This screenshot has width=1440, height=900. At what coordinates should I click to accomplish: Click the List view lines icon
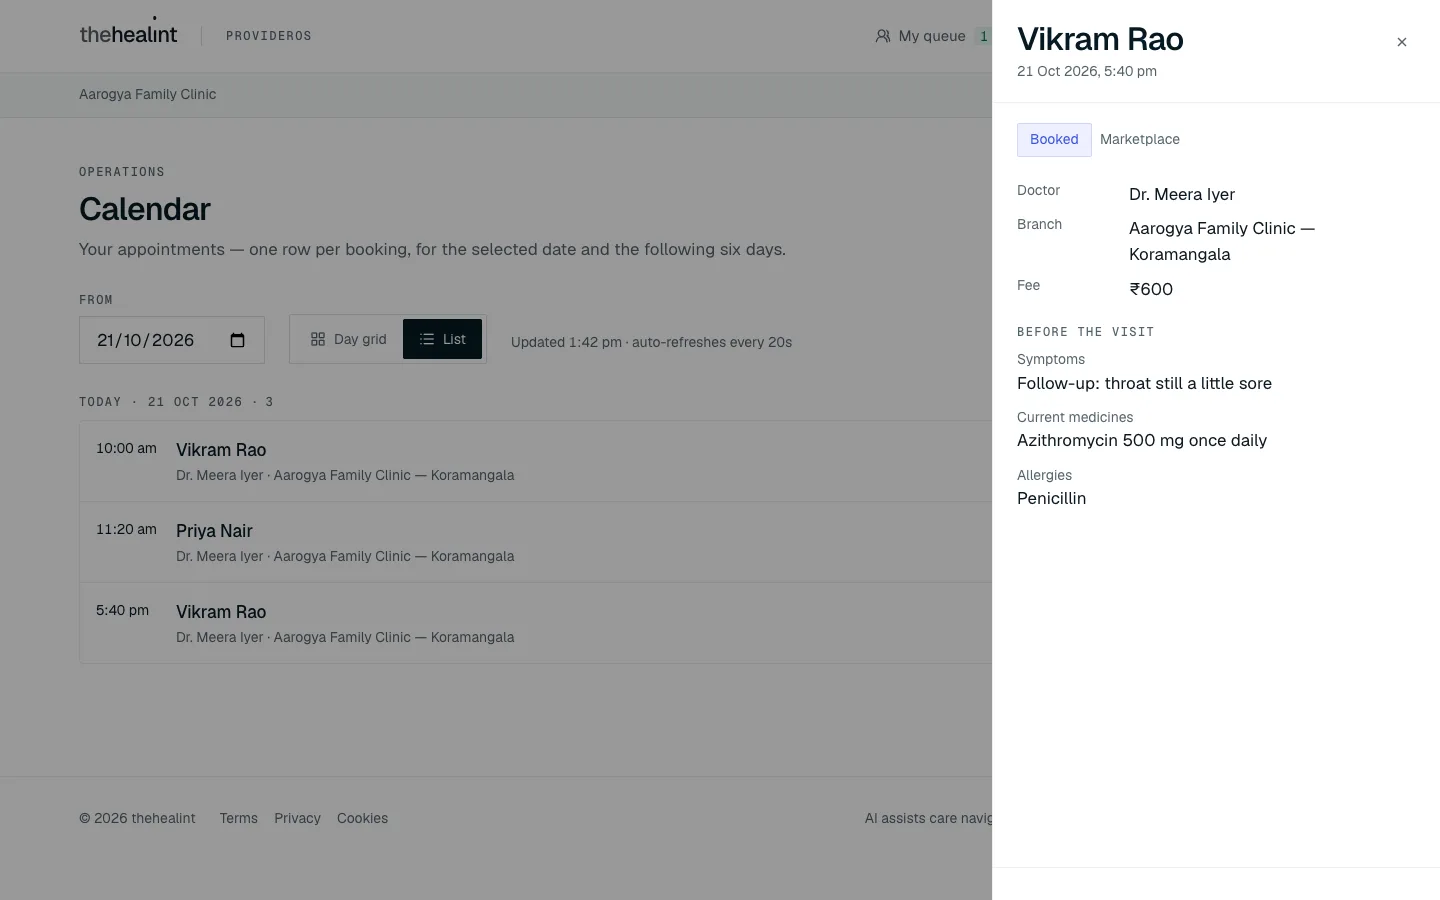tap(427, 339)
